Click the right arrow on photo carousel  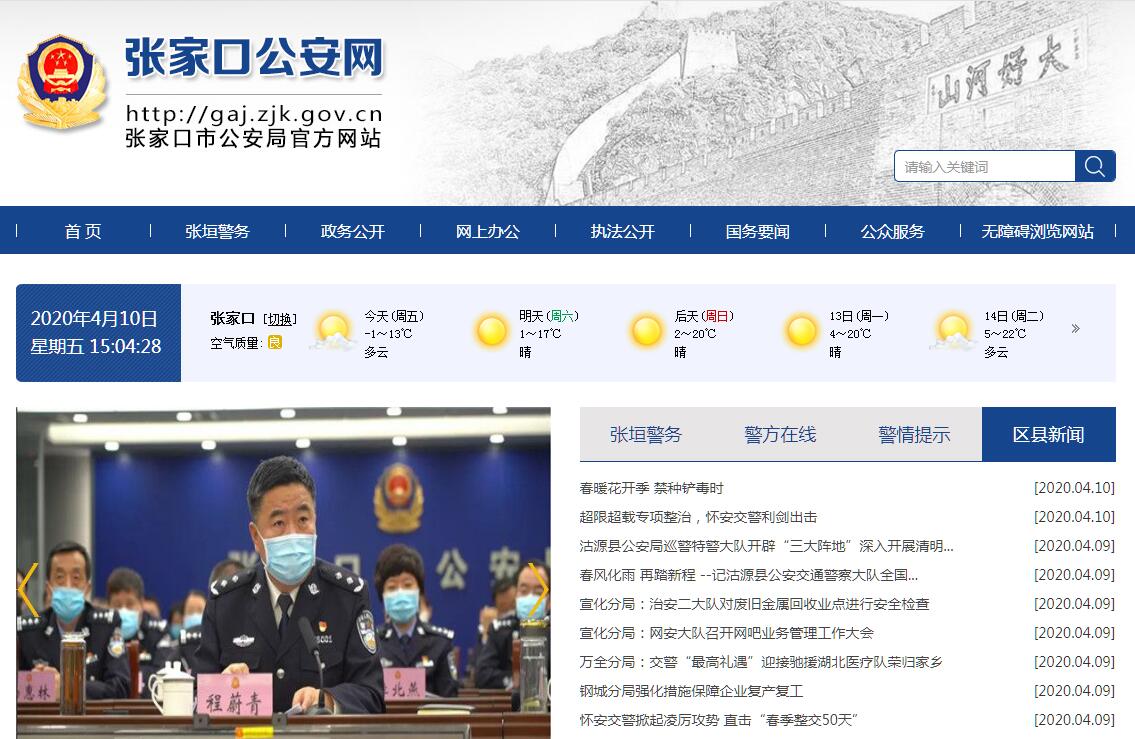click(537, 590)
